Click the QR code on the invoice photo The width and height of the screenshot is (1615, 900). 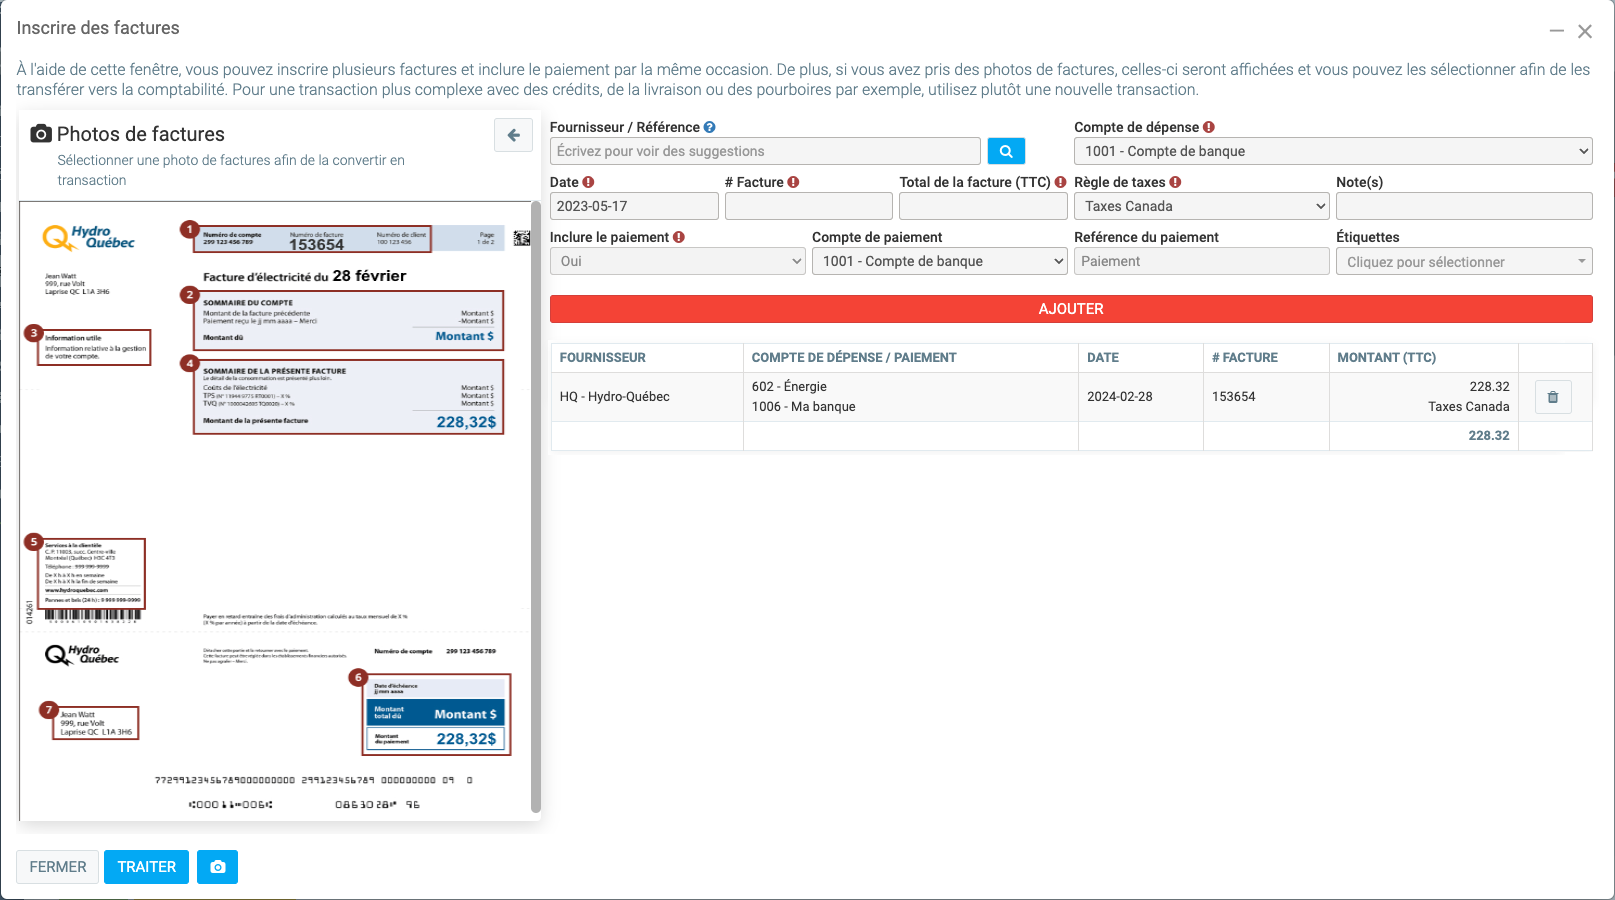pos(521,238)
